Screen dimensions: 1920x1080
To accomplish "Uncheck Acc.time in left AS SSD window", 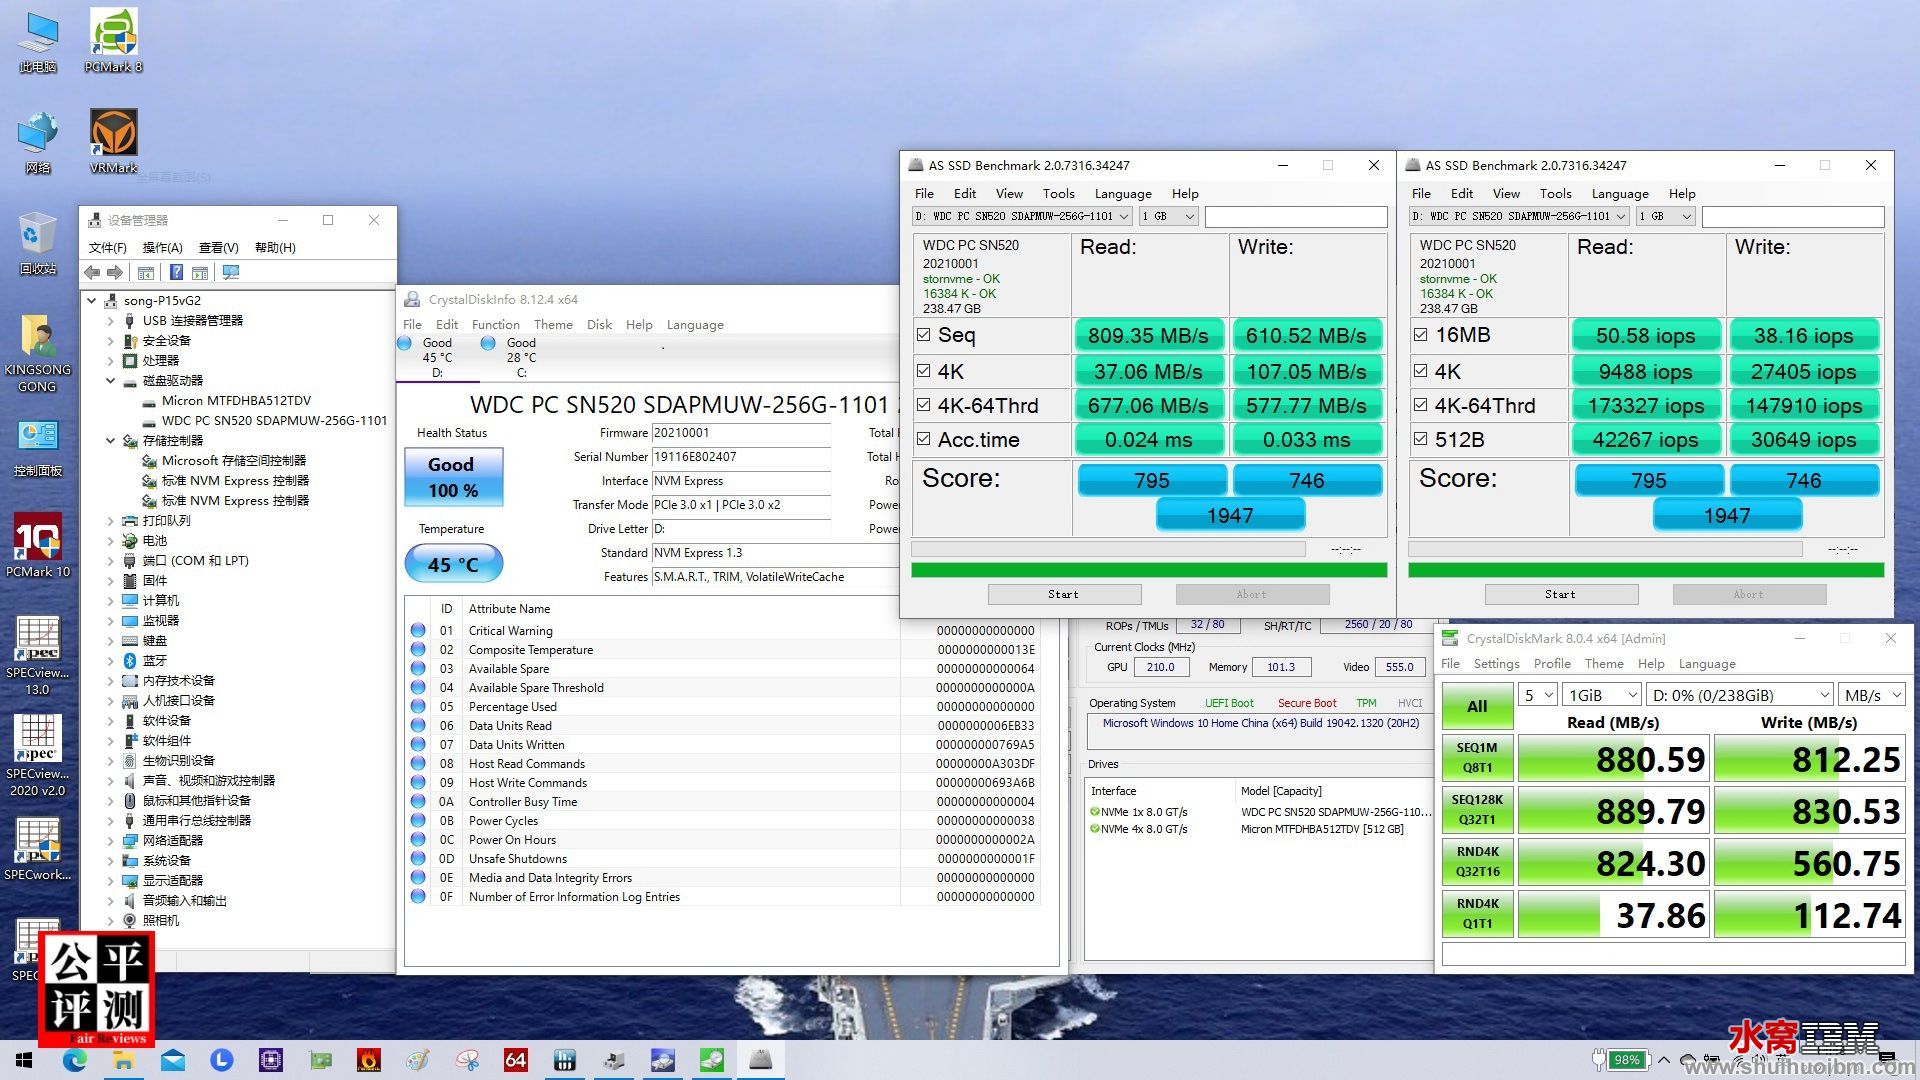I will (923, 439).
